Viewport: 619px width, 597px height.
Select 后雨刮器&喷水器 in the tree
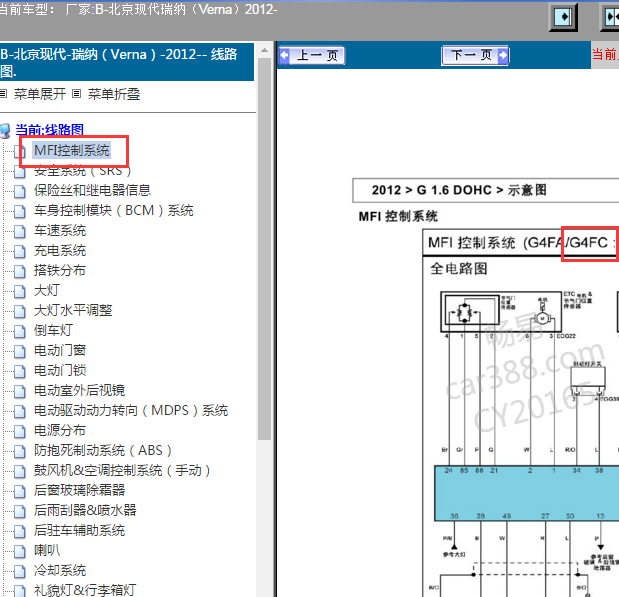[x=85, y=510]
